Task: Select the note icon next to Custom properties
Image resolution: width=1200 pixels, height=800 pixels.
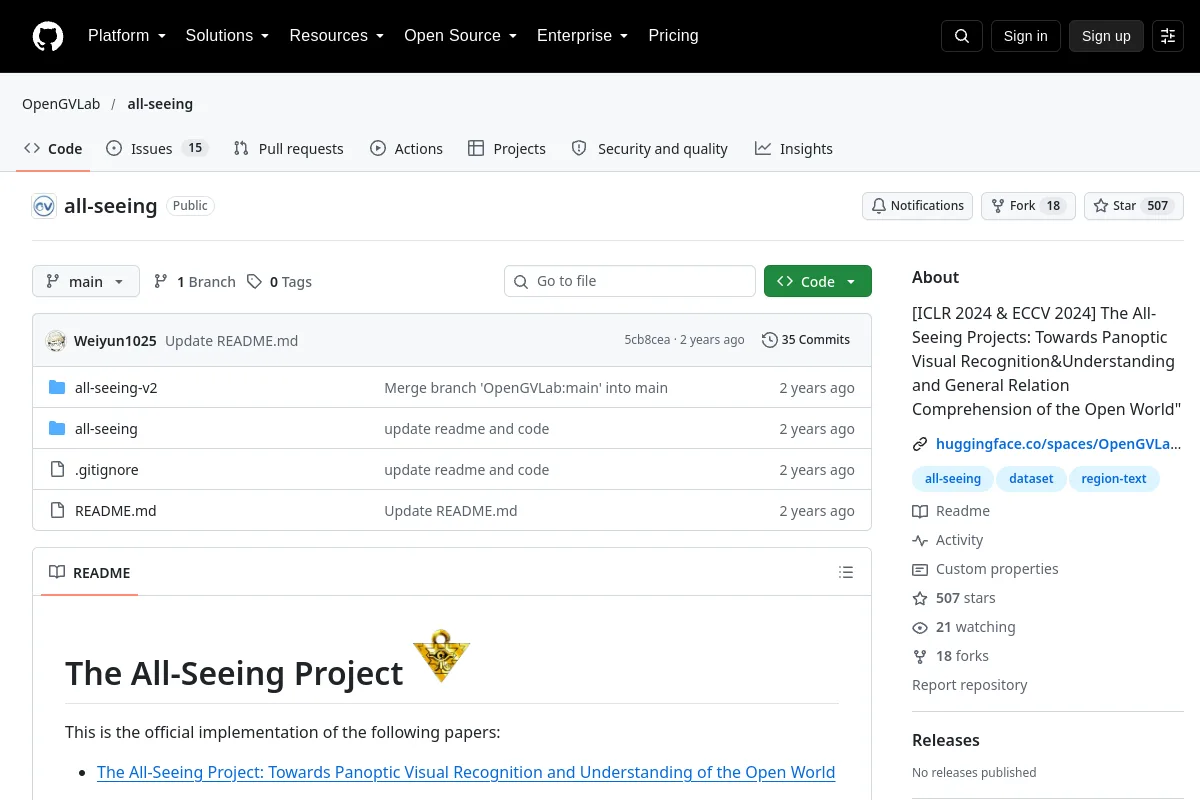Action: [920, 569]
